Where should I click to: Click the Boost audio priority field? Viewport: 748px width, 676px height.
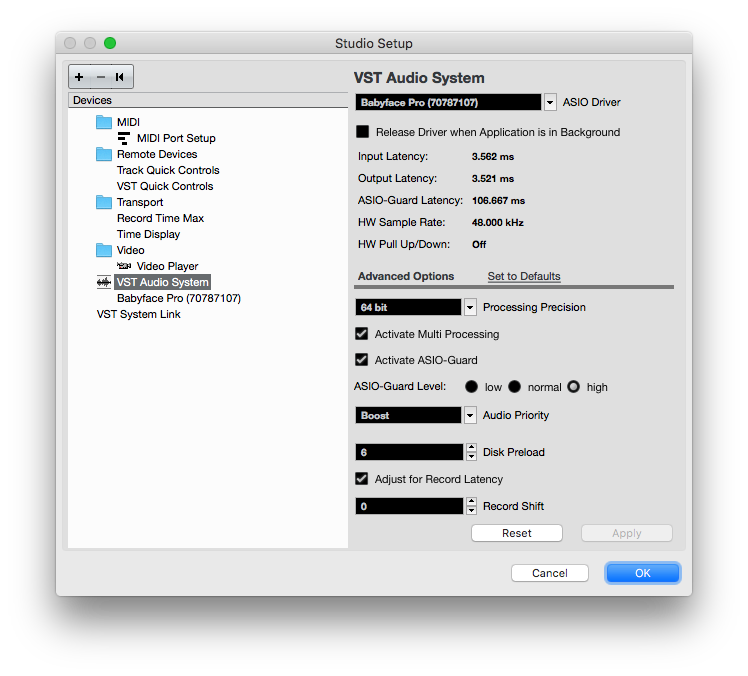tap(408, 415)
